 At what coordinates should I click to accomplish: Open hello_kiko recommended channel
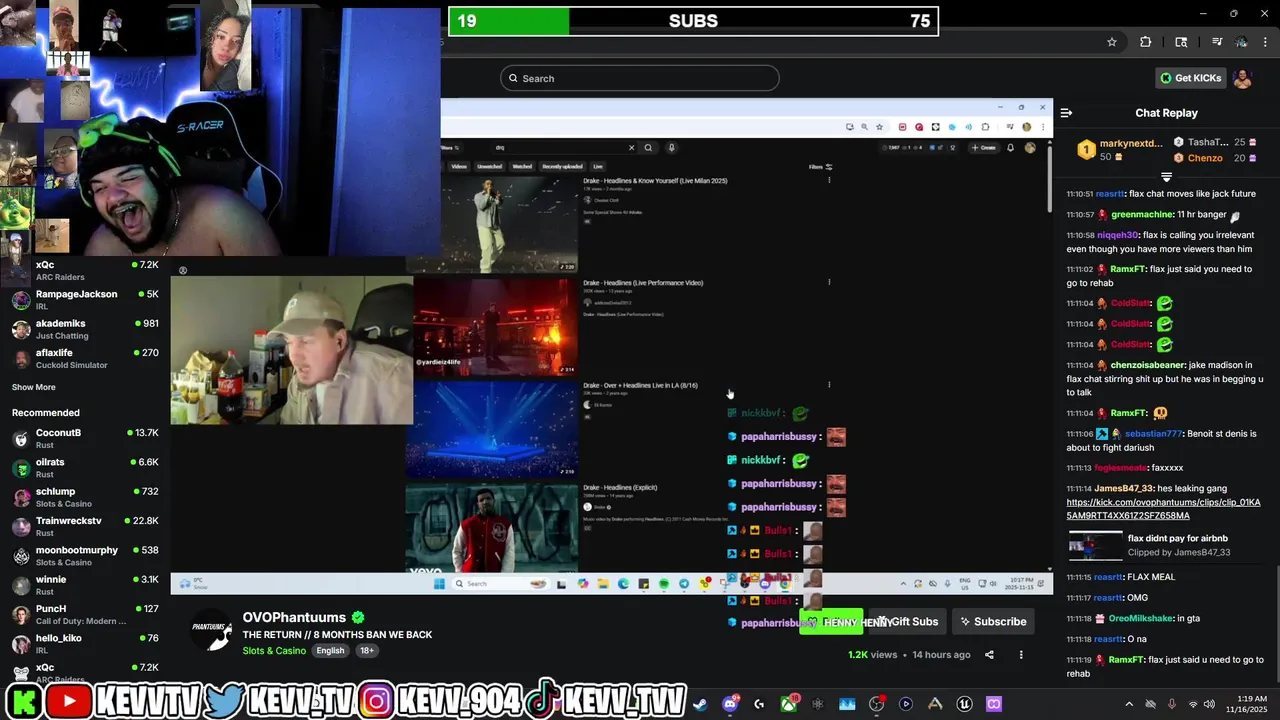(x=85, y=643)
